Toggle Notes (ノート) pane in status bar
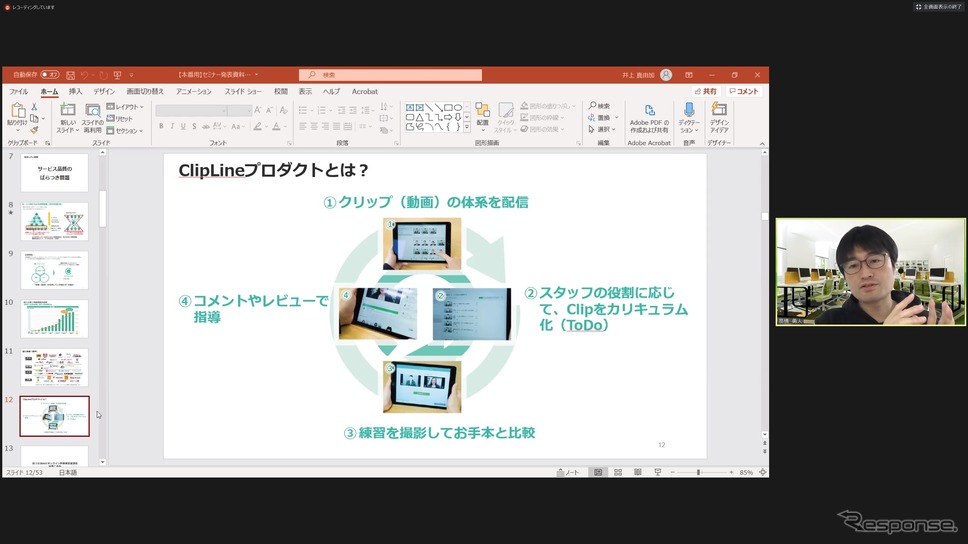 click(567, 472)
